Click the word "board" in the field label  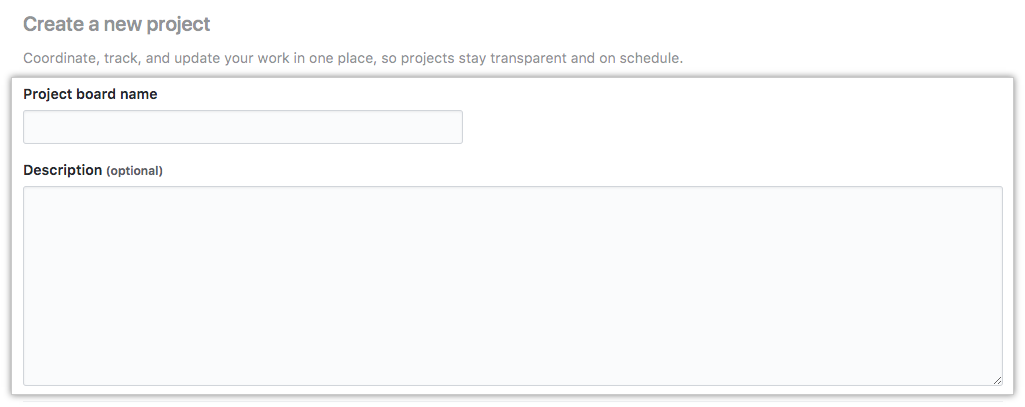[97, 94]
